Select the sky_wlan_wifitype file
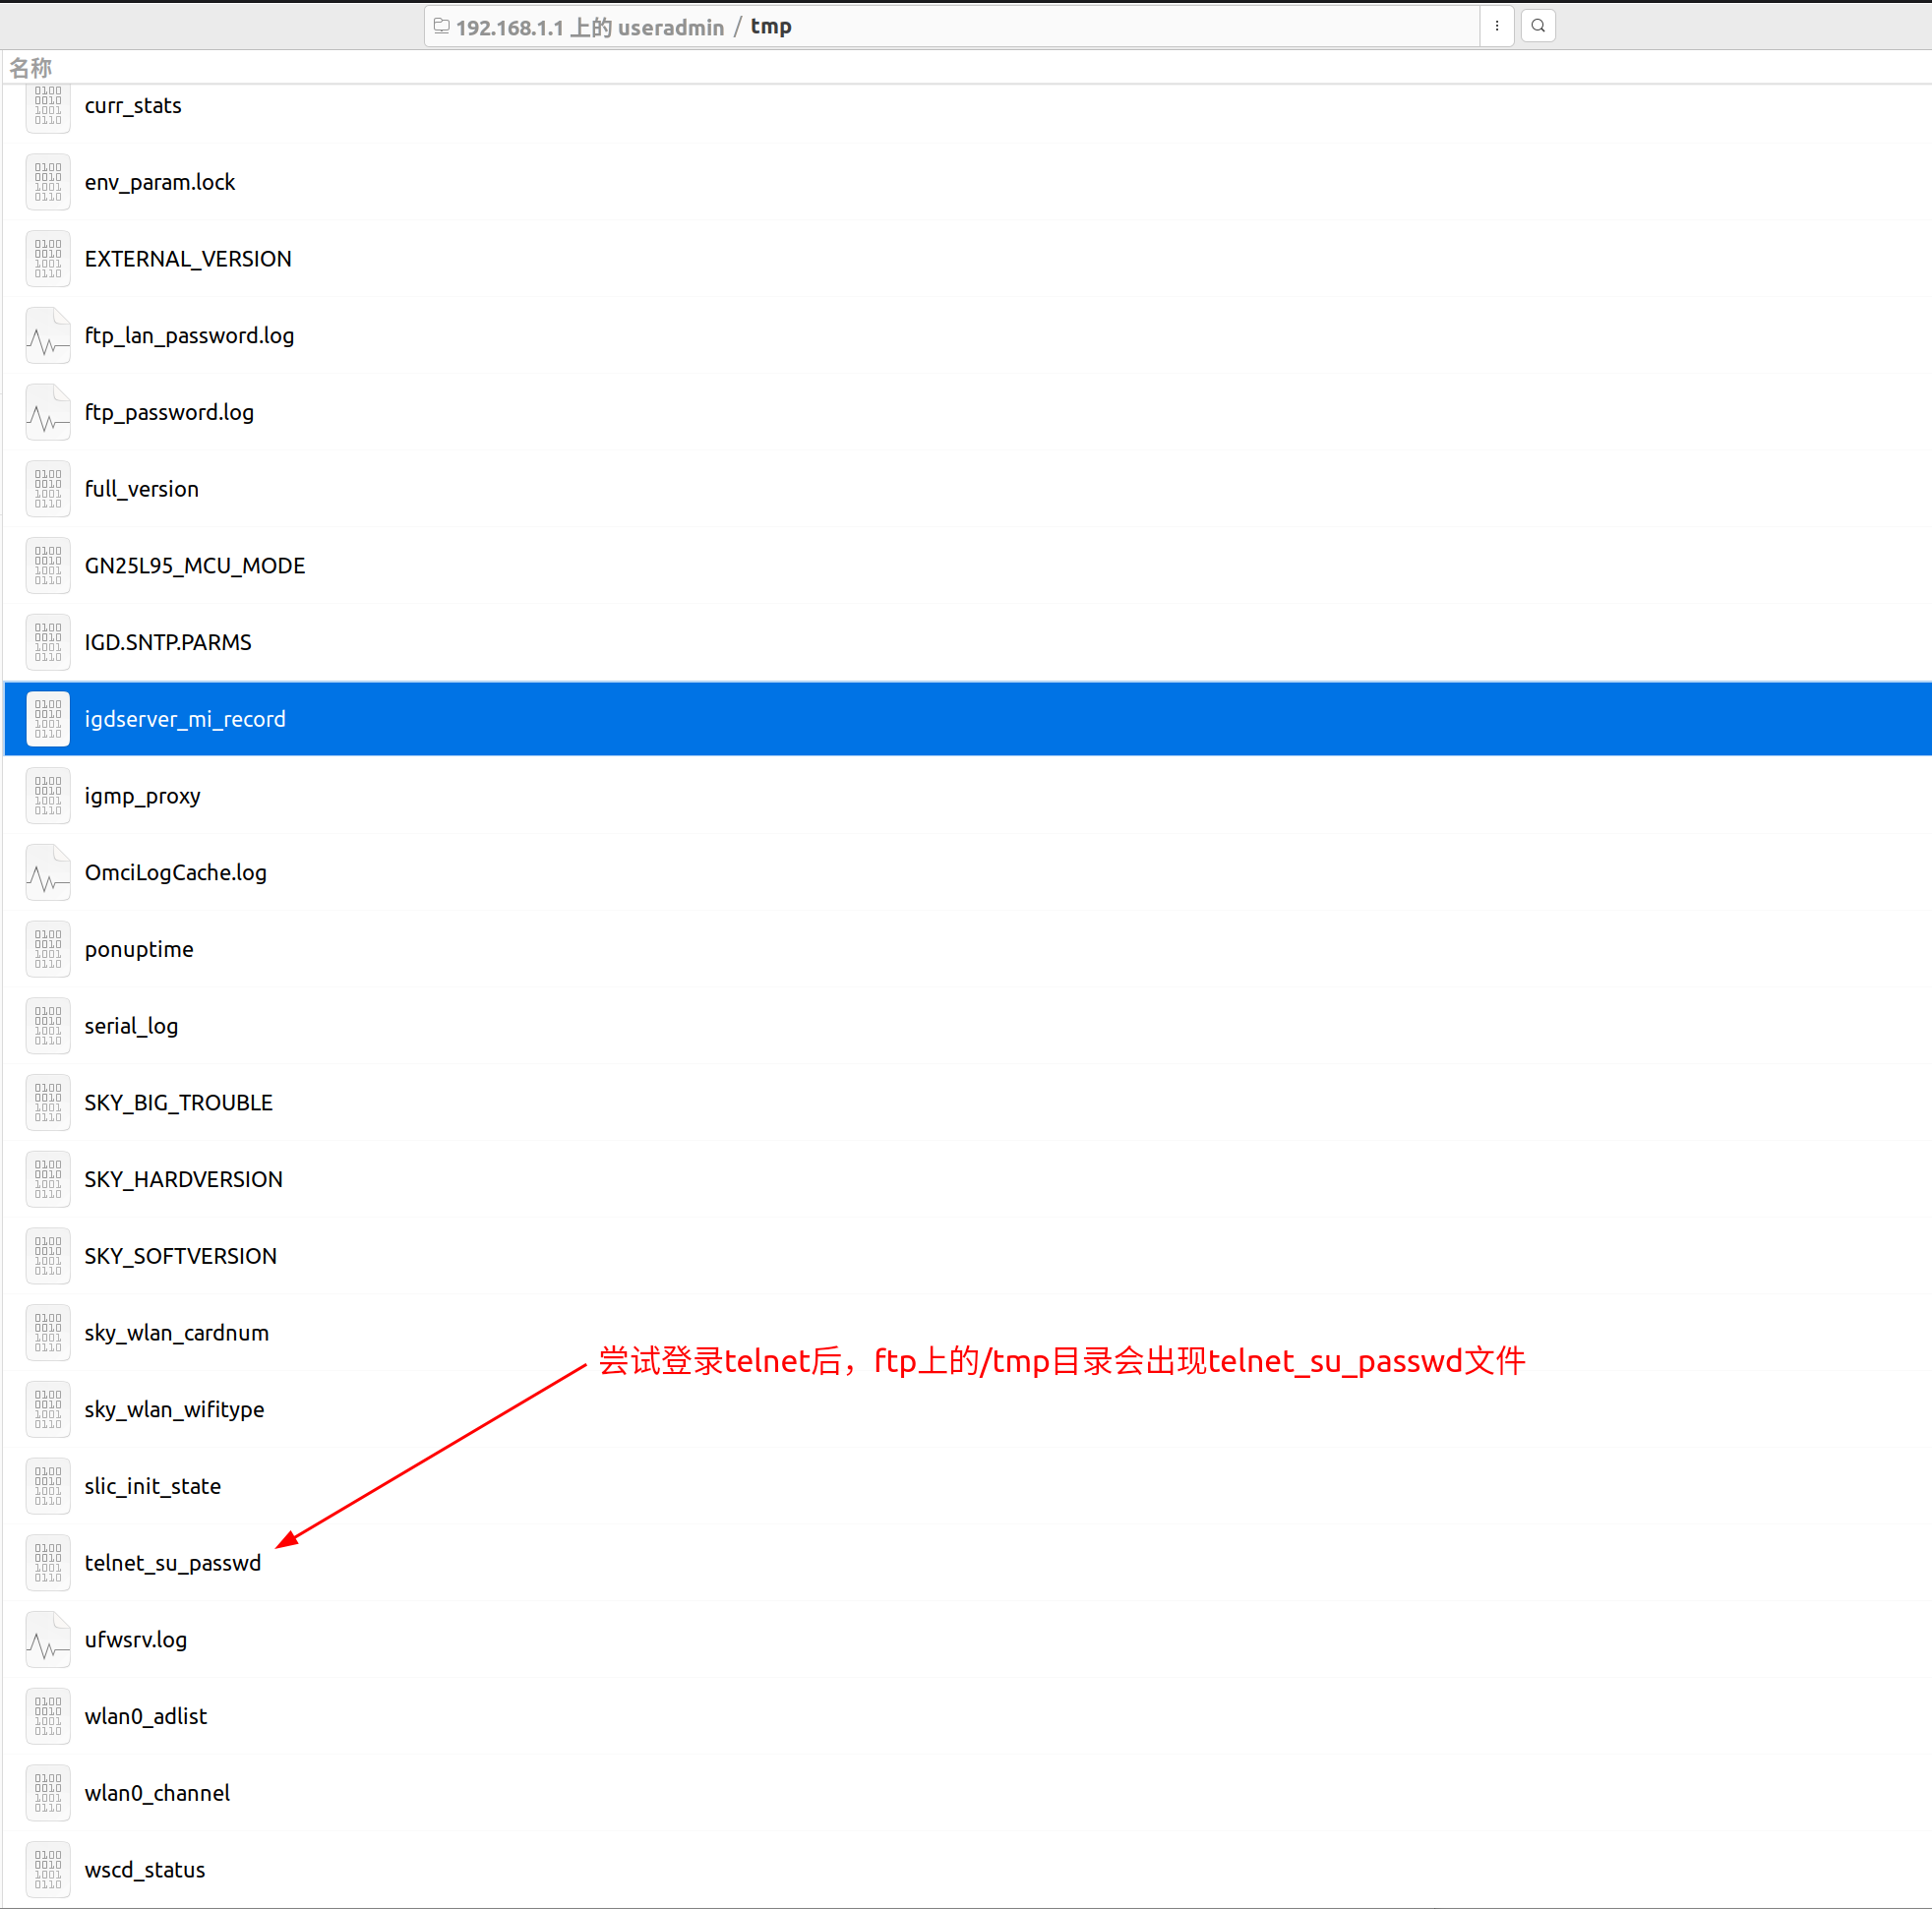1932x1909 pixels. (x=174, y=1409)
